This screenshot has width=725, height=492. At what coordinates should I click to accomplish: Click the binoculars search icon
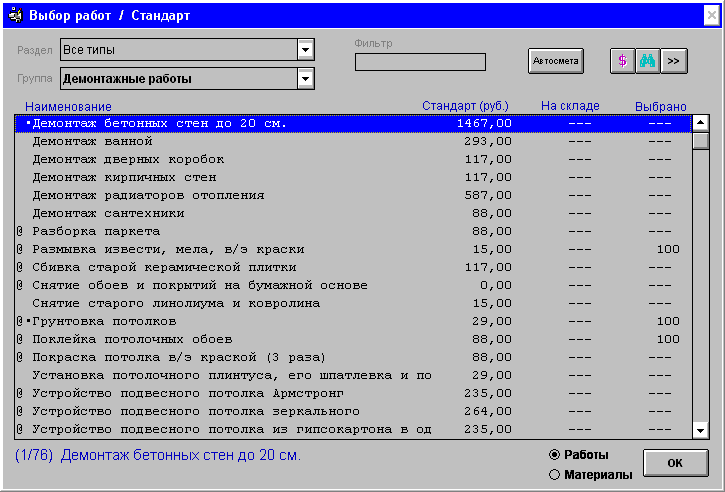pos(647,61)
